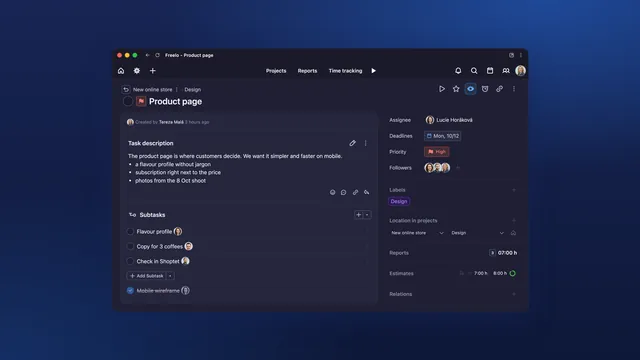Click the home icon beside Design dropdown

(513, 233)
